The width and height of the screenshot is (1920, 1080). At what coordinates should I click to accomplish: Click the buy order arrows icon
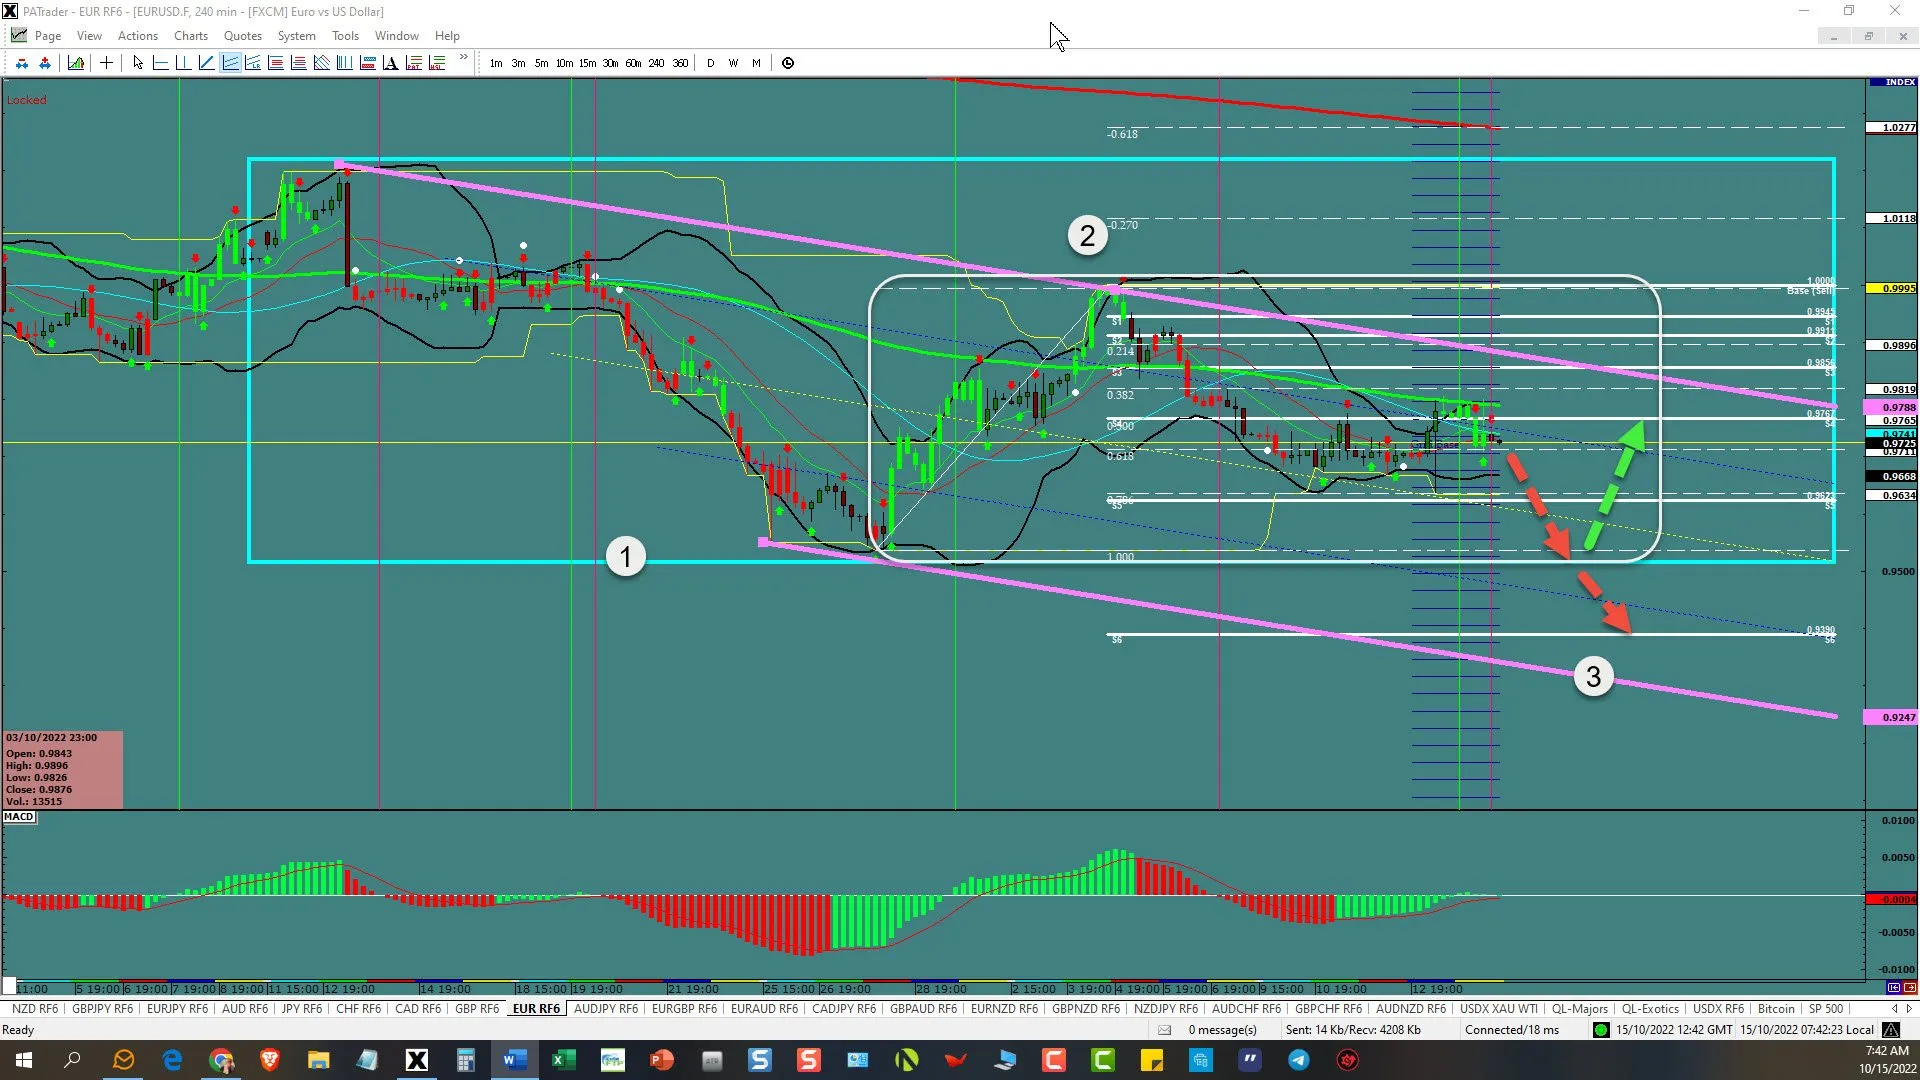[x=44, y=63]
